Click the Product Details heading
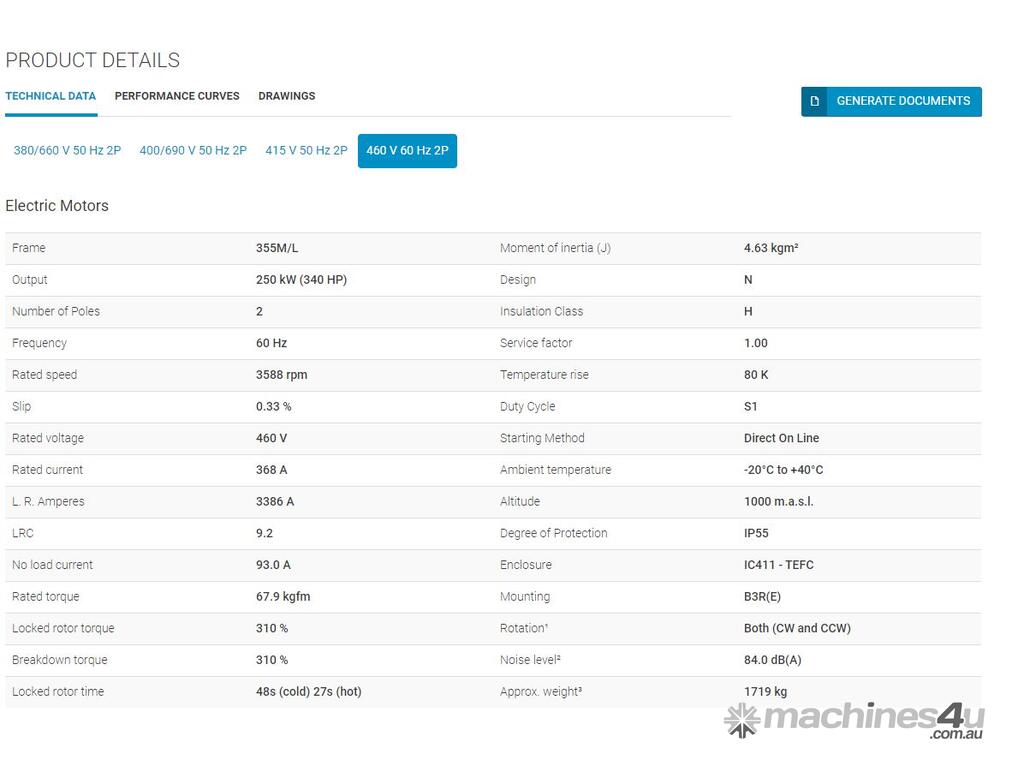This screenshot has height=768, width=1024. [x=93, y=60]
